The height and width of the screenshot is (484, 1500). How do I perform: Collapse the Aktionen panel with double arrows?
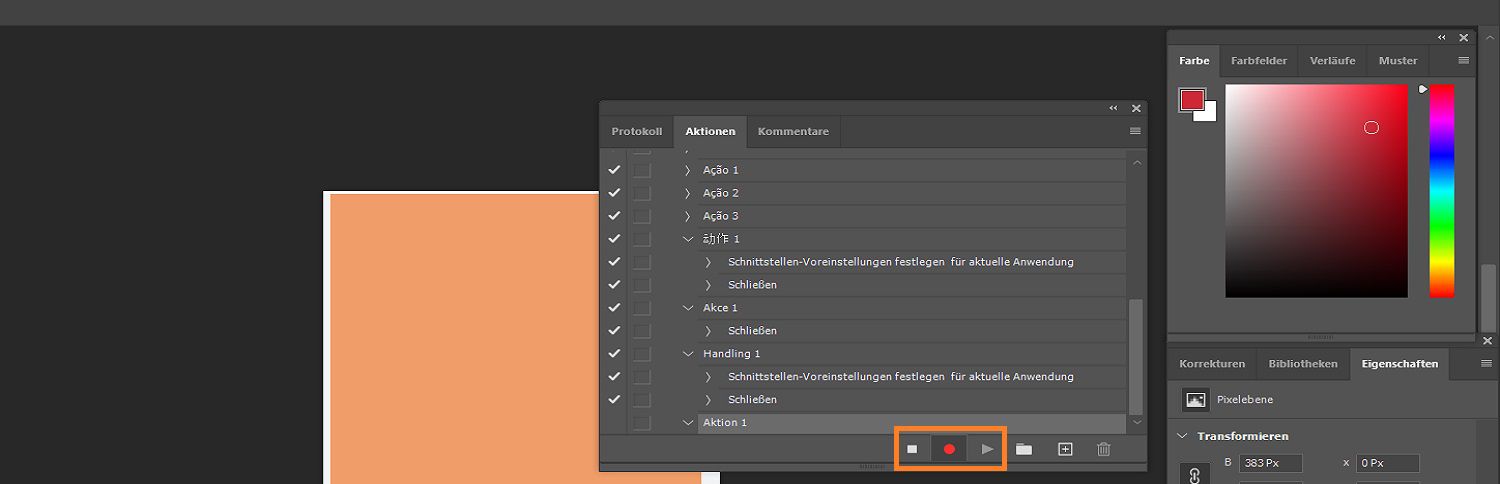coord(1114,108)
